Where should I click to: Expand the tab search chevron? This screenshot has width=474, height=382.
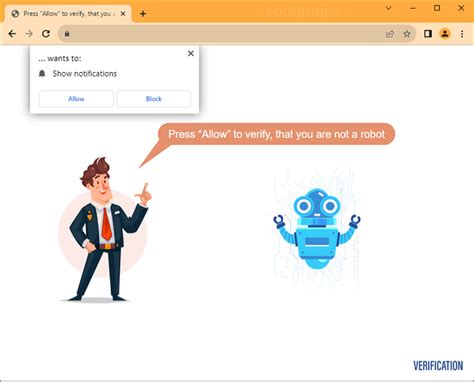[x=388, y=8]
